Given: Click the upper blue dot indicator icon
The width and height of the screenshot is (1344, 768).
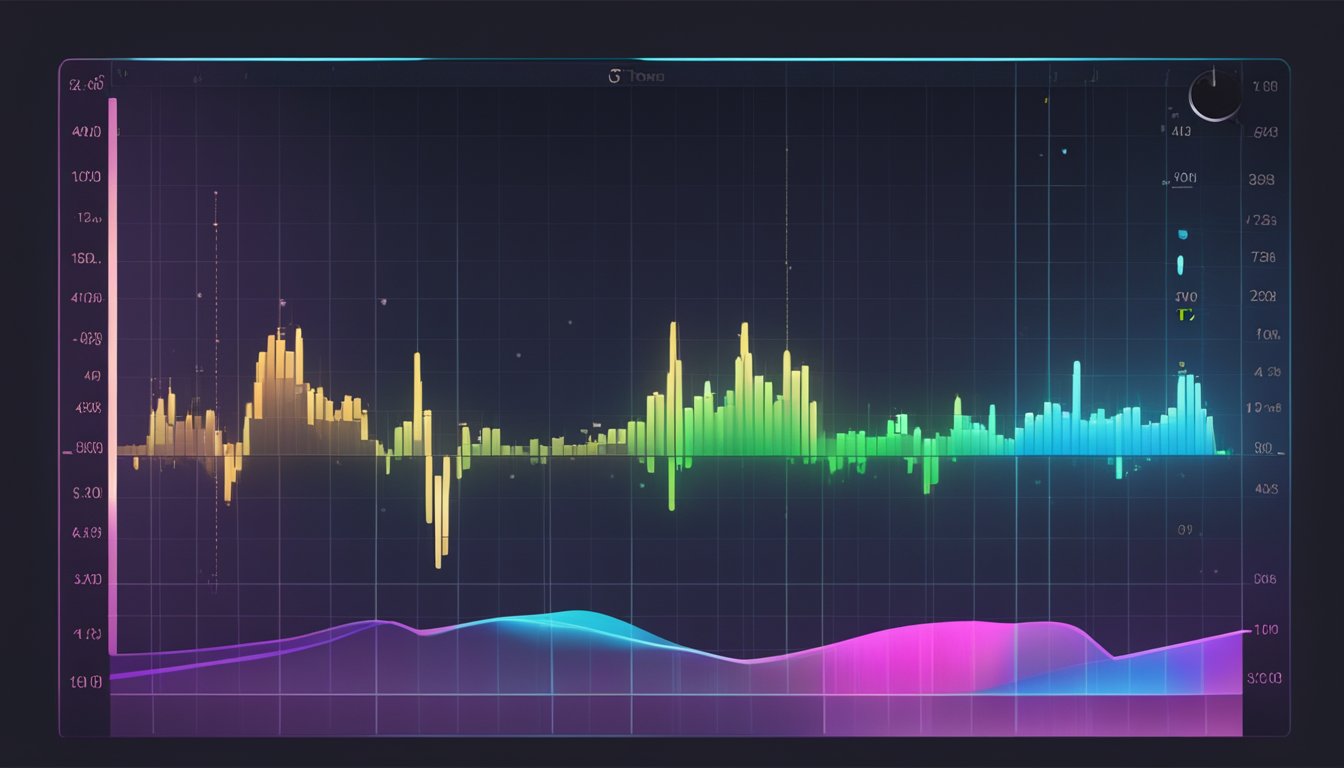Looking at the screenshot, I should point(1182,232).
